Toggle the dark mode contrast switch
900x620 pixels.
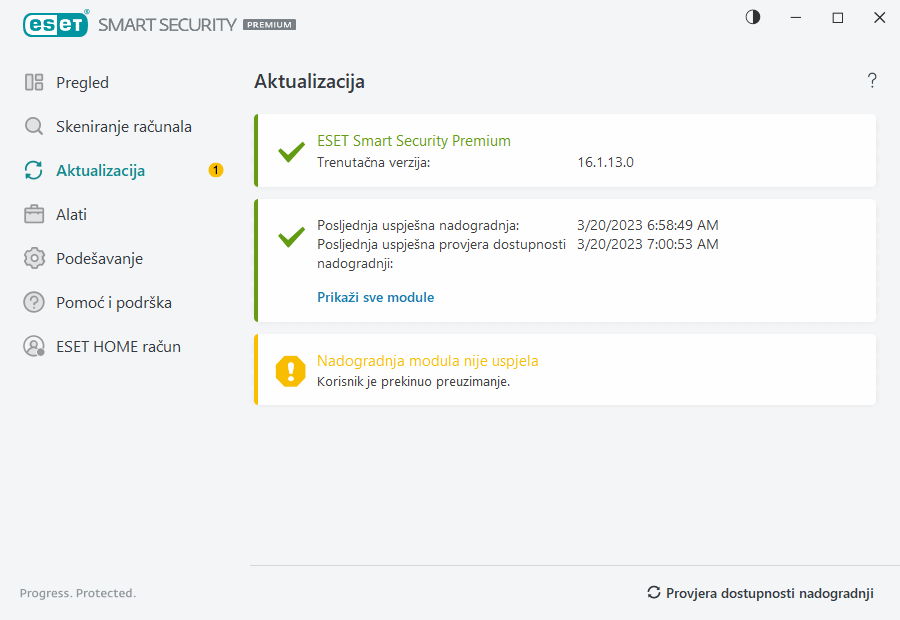pos(752,17)
